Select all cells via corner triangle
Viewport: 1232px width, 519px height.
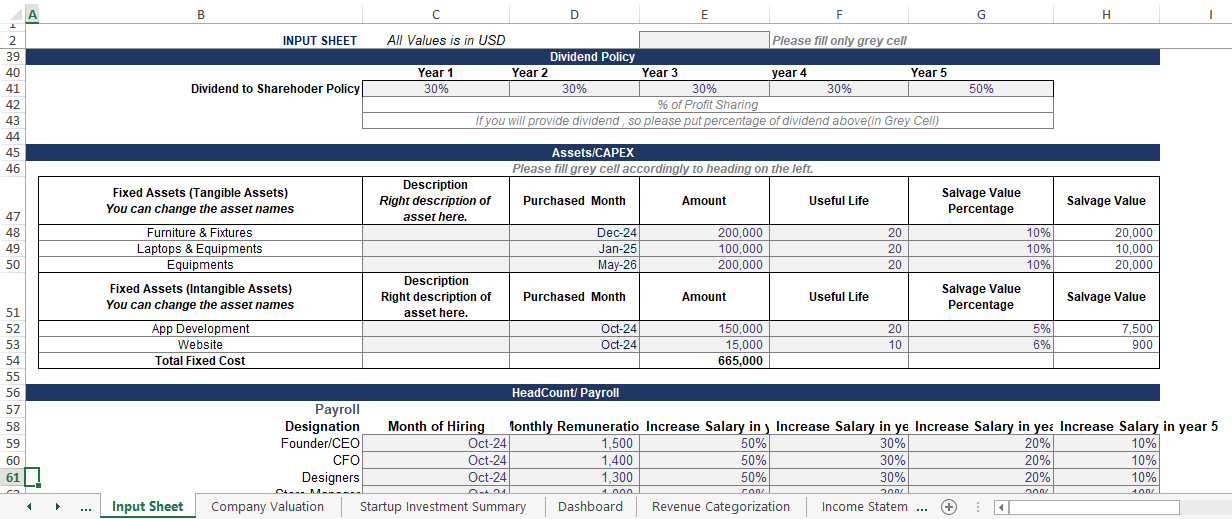[13, 14]
